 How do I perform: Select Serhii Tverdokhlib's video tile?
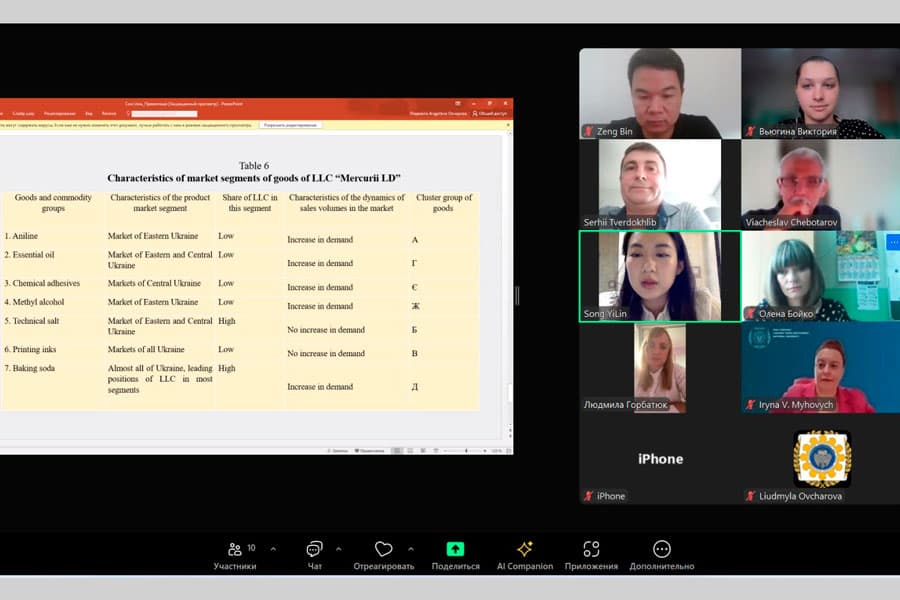point(660,184)
